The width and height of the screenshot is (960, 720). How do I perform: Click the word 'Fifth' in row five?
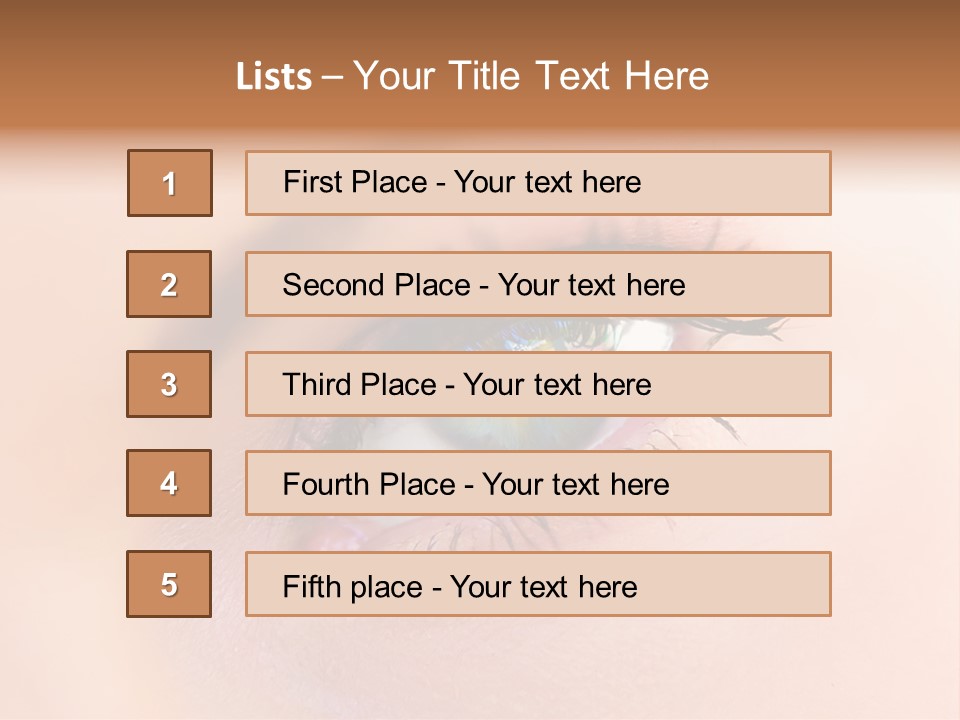[311, 586]
